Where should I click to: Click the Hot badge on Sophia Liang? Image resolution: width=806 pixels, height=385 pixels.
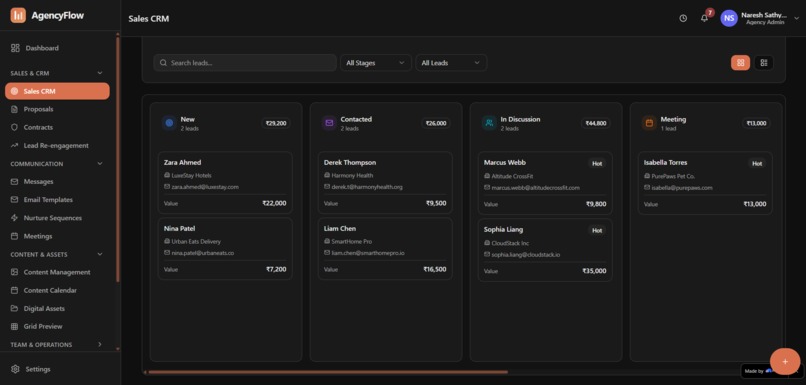(x=597, y=230)
